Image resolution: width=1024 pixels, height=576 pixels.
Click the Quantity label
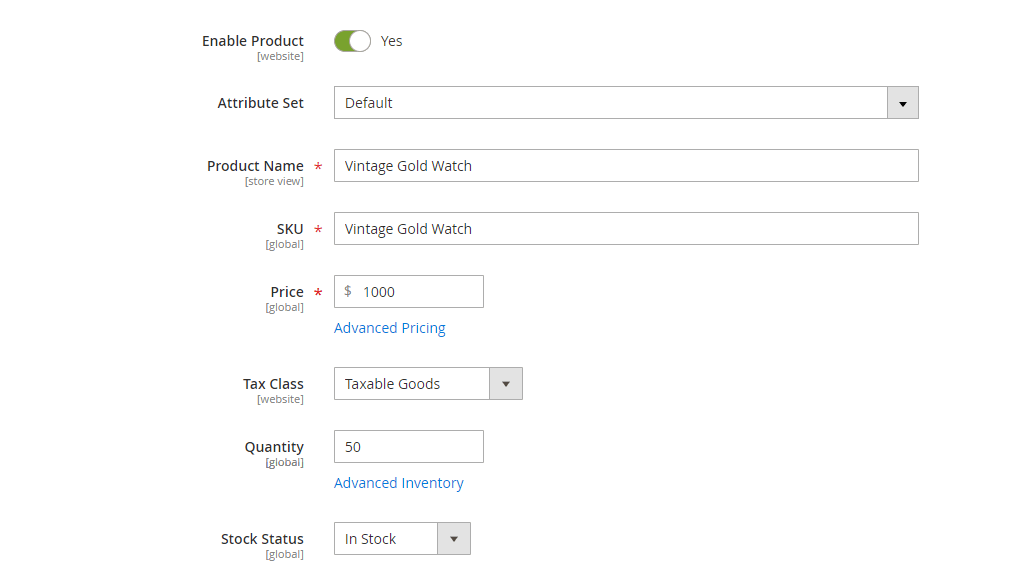pyautogui.click(x=274, y=447)
